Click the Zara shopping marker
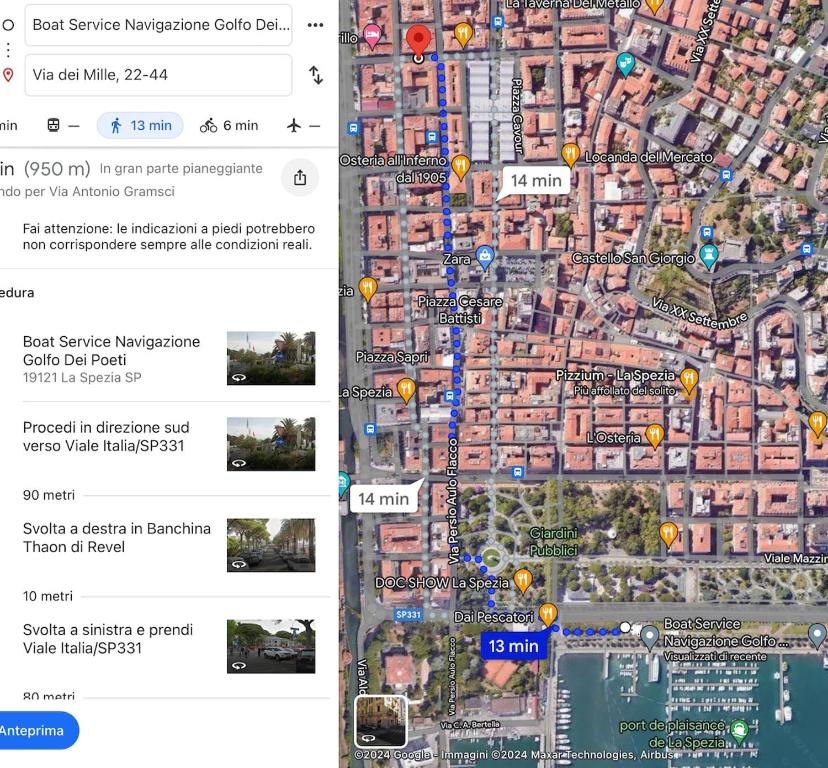The height and width of the screenshot is (768, 828). pyautogui.click(x=485, y=257)
